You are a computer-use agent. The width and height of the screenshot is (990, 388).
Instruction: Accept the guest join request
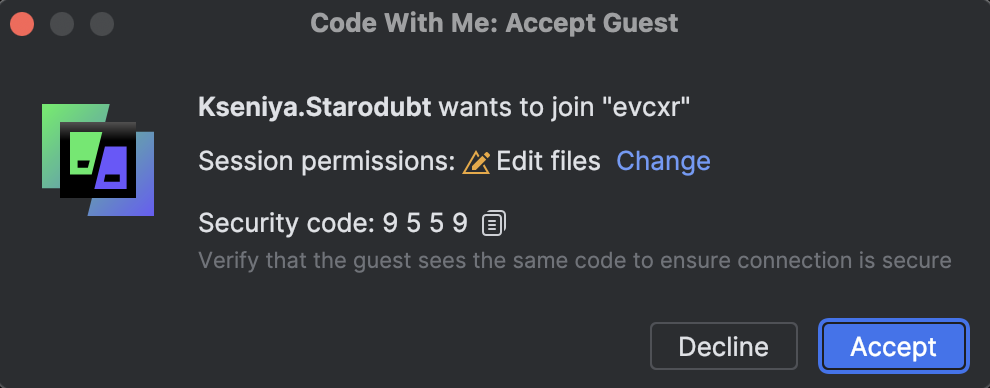click(x=893, y=346)
